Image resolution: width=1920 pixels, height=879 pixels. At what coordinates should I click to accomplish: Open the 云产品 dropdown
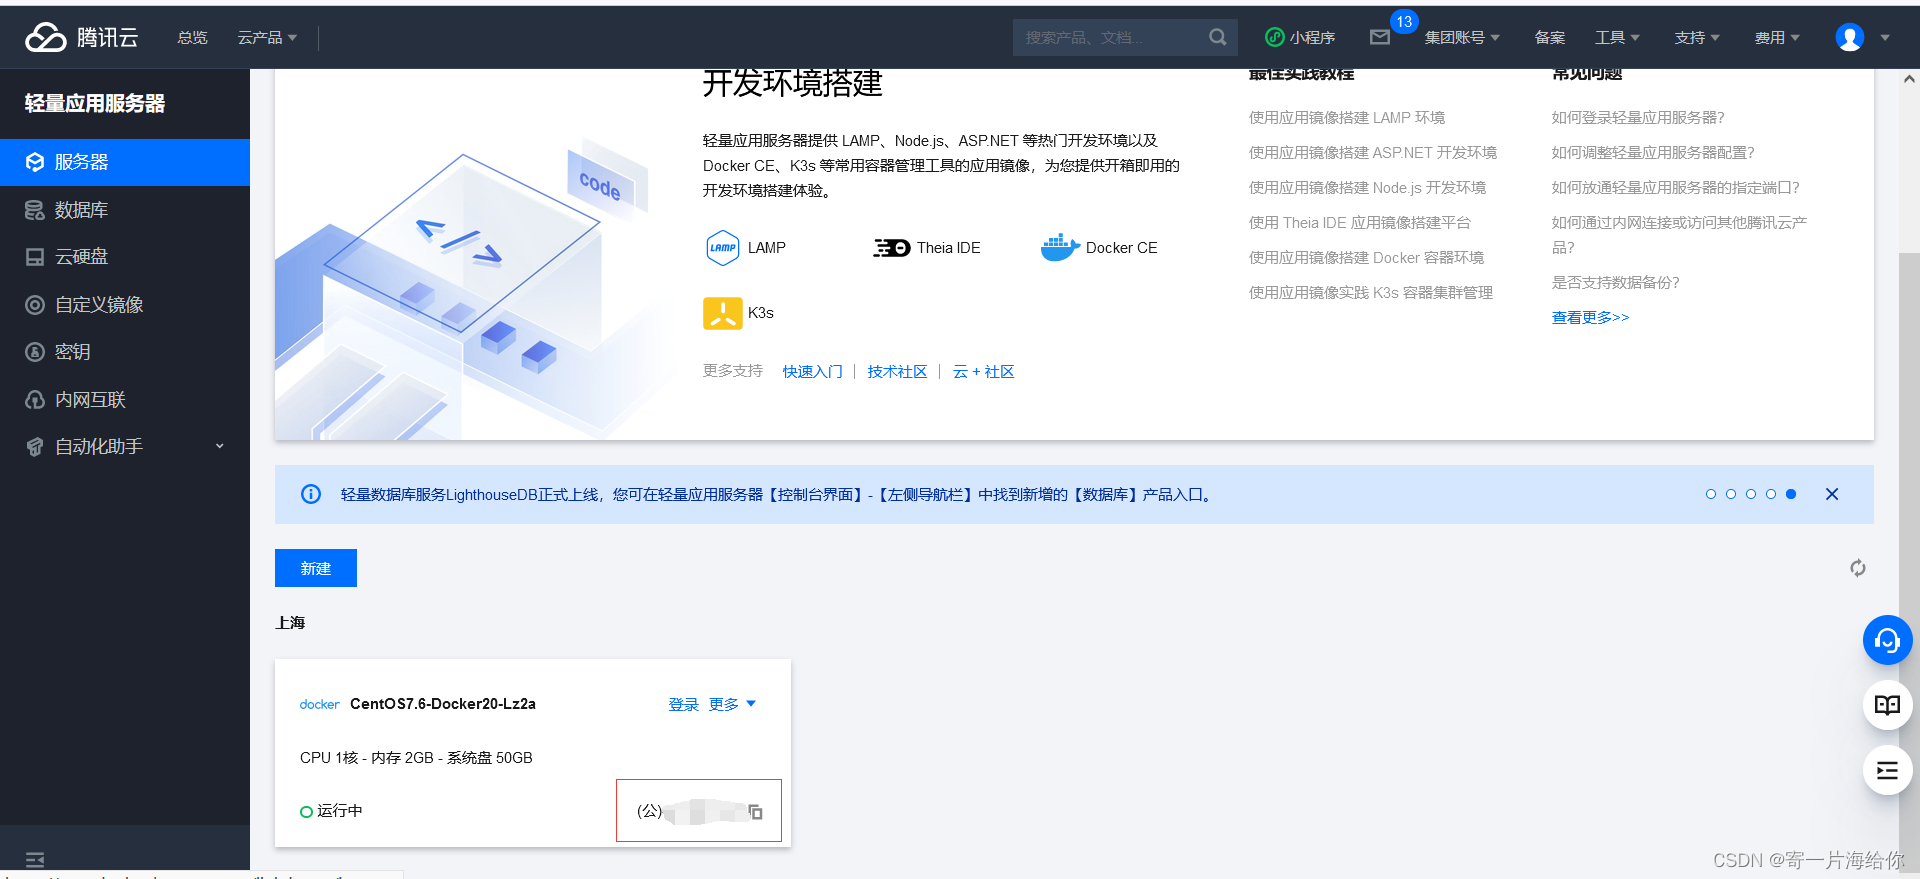(x=267, y=37)
